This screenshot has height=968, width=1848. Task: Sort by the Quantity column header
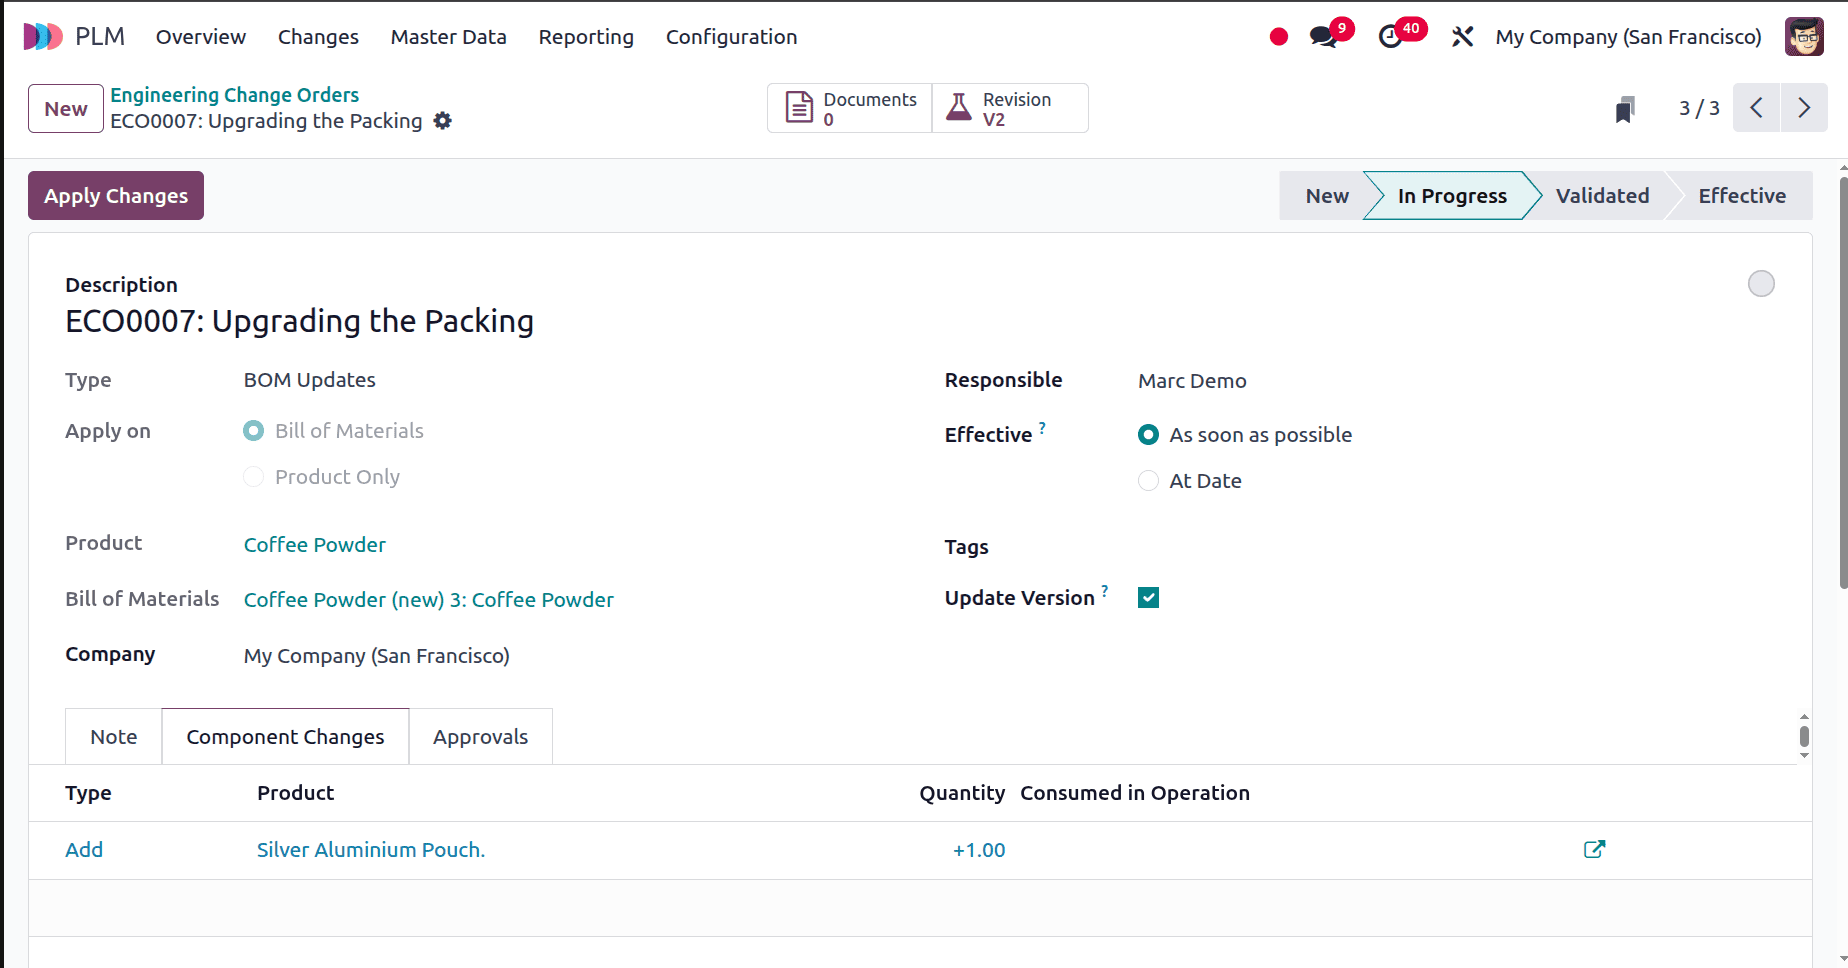click(962, 793)
